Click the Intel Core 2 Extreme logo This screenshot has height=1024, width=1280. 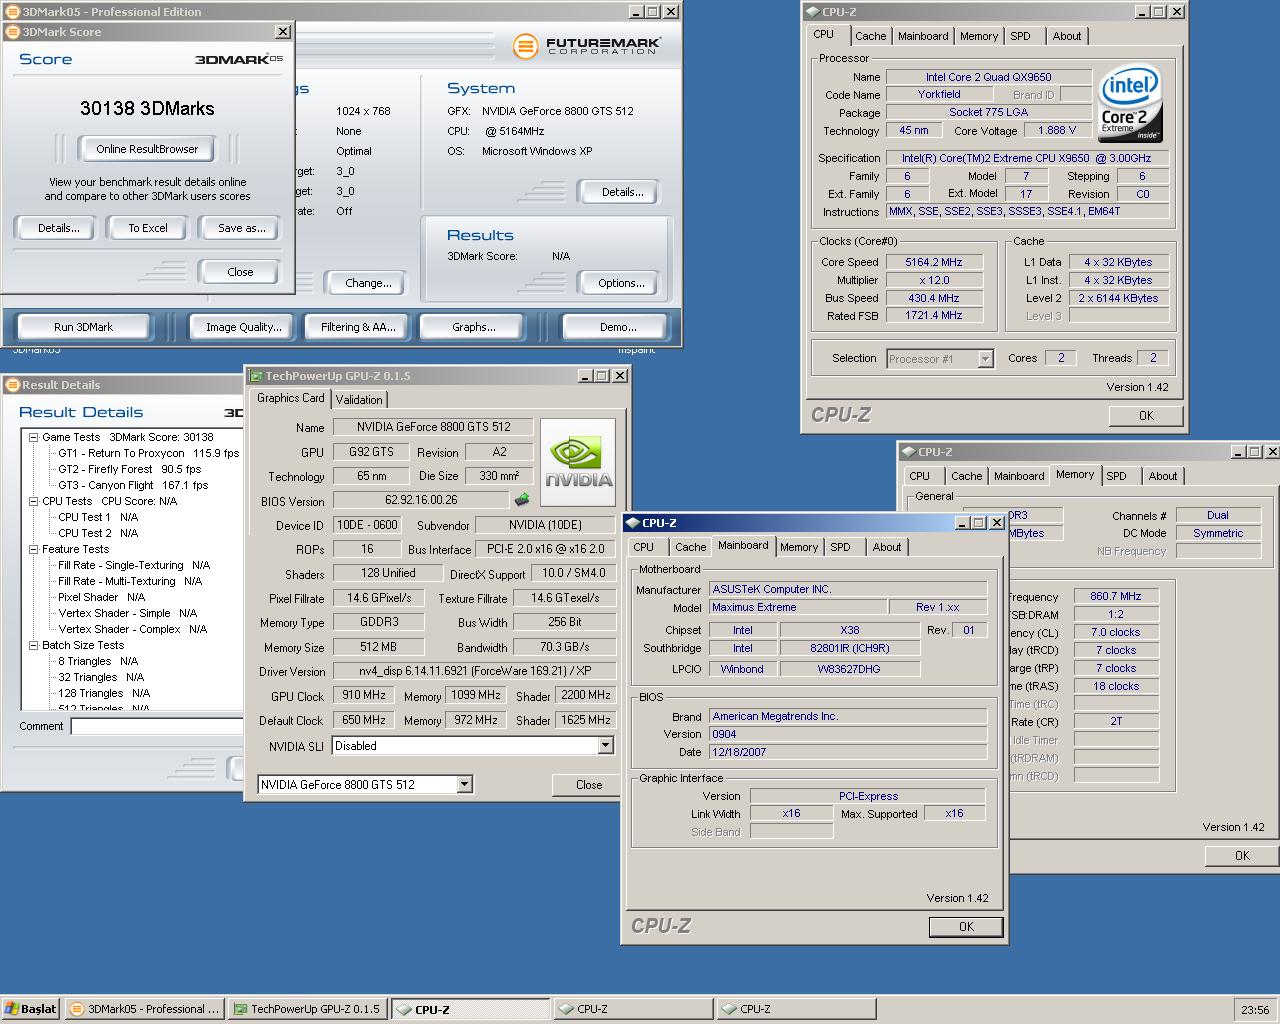tap(1130, 103)
